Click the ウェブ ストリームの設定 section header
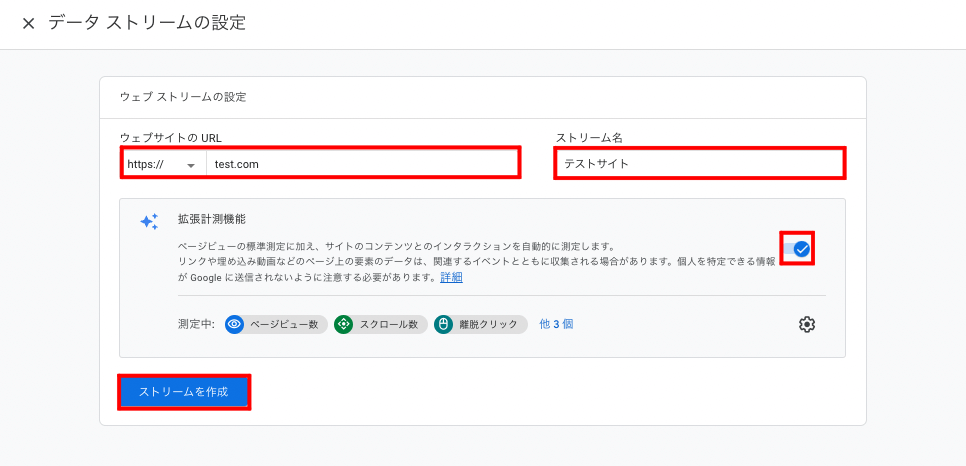966x466 pixels. click(x=183, y=97)
